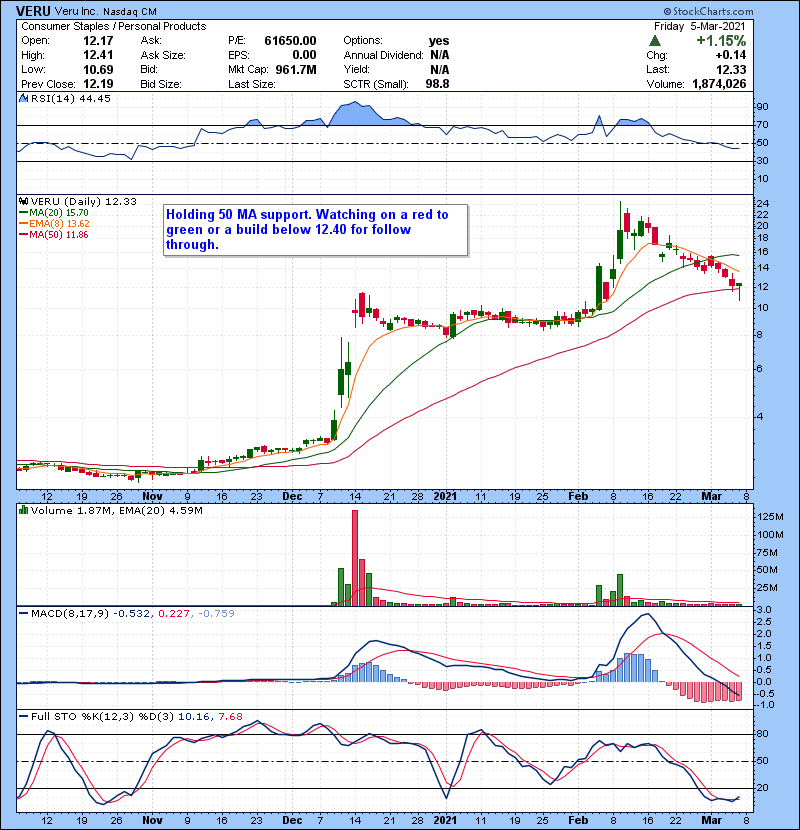Click the volume bars icon beside Volume label

point(23,510)
